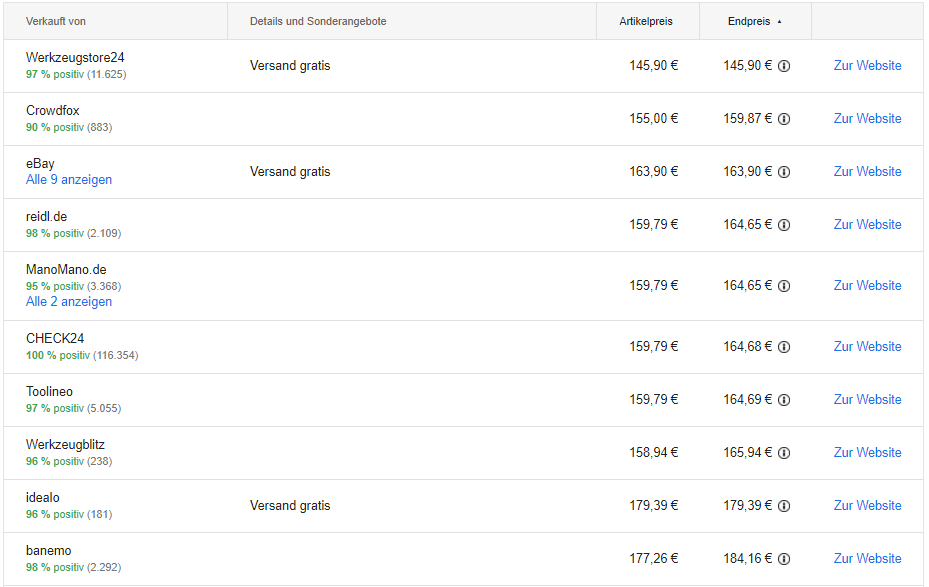Open info icon in banemo row
The image size is (929, 587).
point(783,559)
